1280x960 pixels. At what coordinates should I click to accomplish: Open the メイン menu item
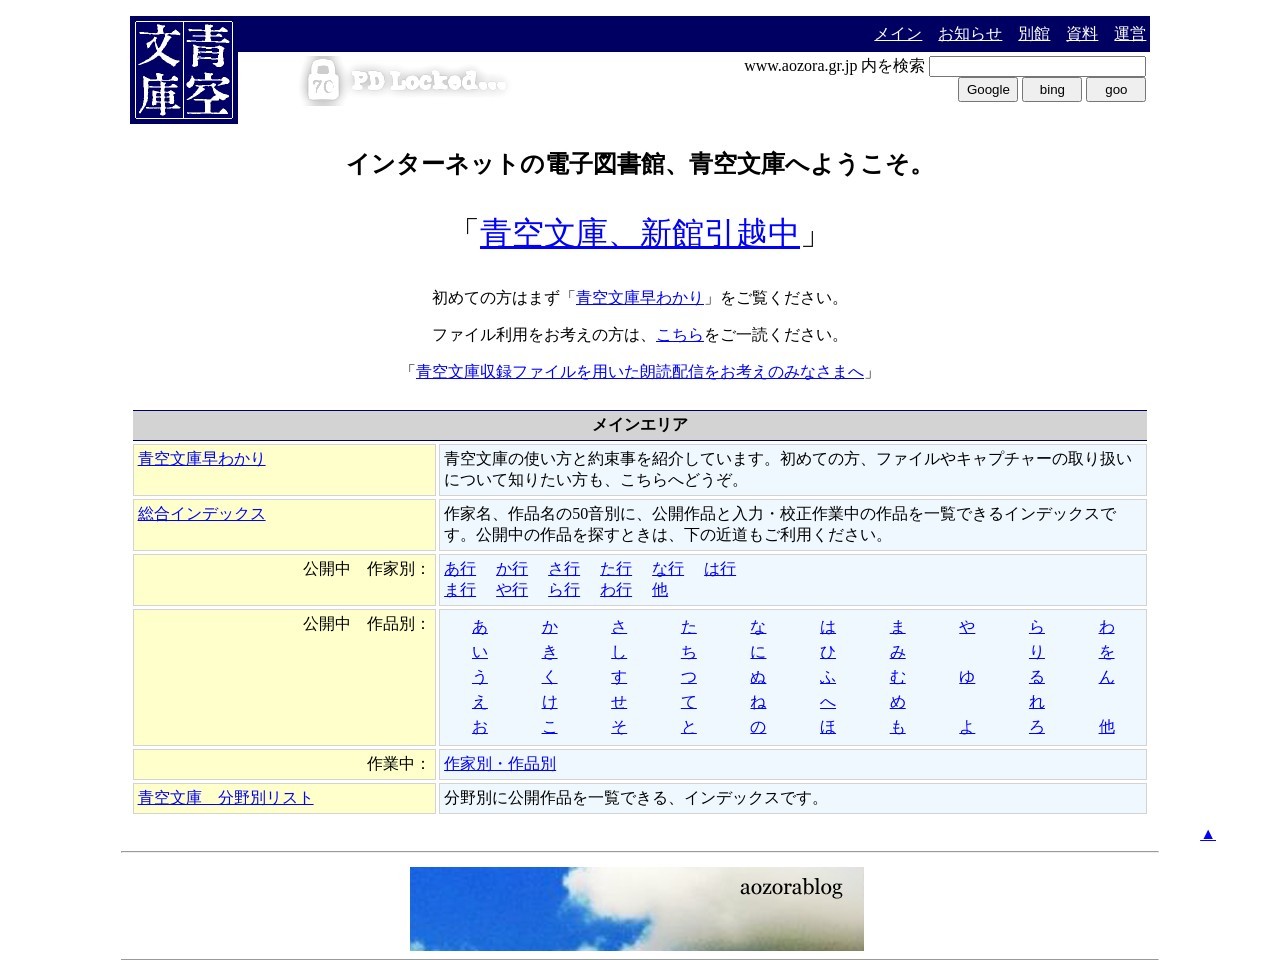click(898, 33)
